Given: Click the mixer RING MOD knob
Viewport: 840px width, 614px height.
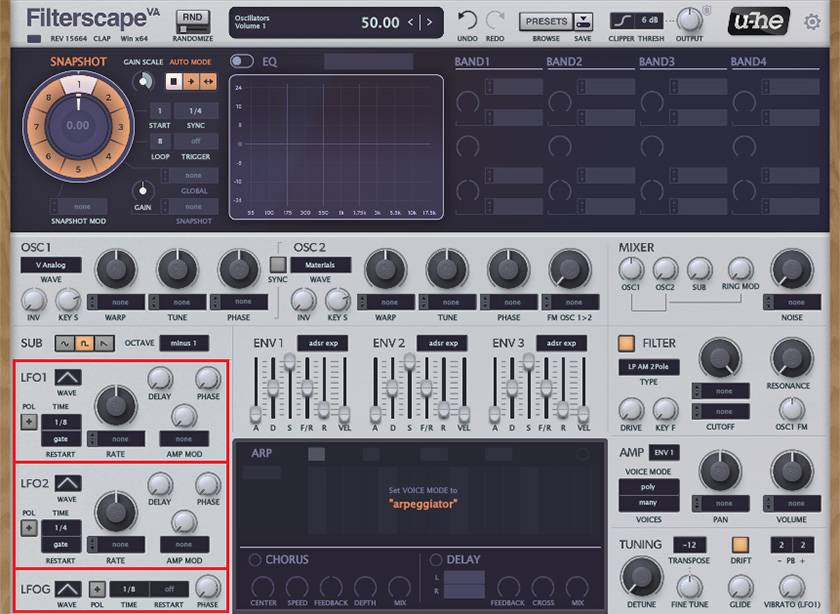Looking at the screenshot, I should click(x=740, y=269).
